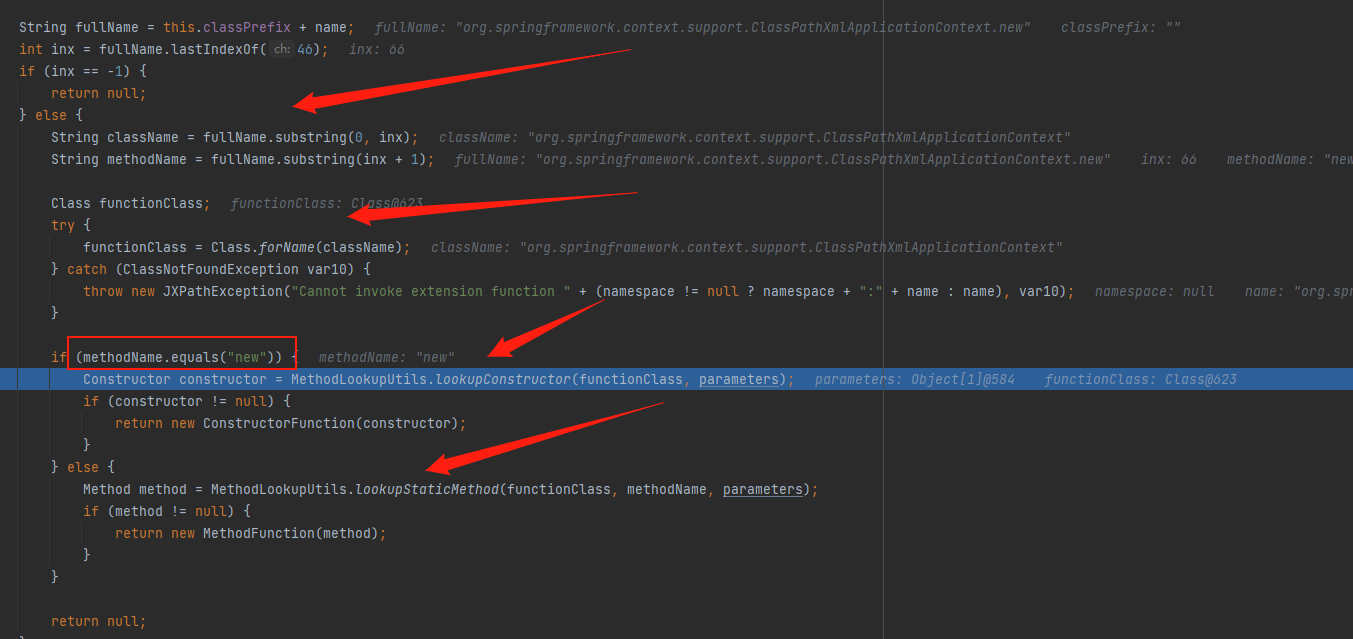Viewport: 1353px width, 639px height.
Task: Click the 'Method method' declaration
Action: click(x=135, y=489)
